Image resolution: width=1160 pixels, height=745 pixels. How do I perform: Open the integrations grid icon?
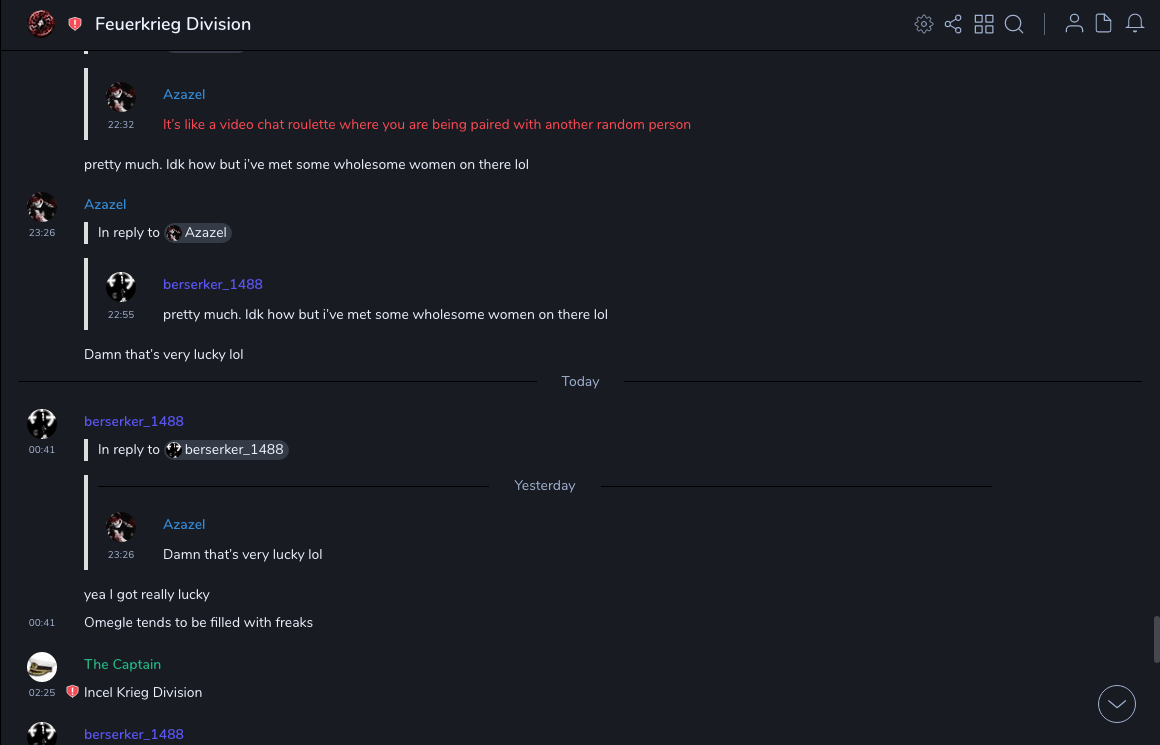984,24
